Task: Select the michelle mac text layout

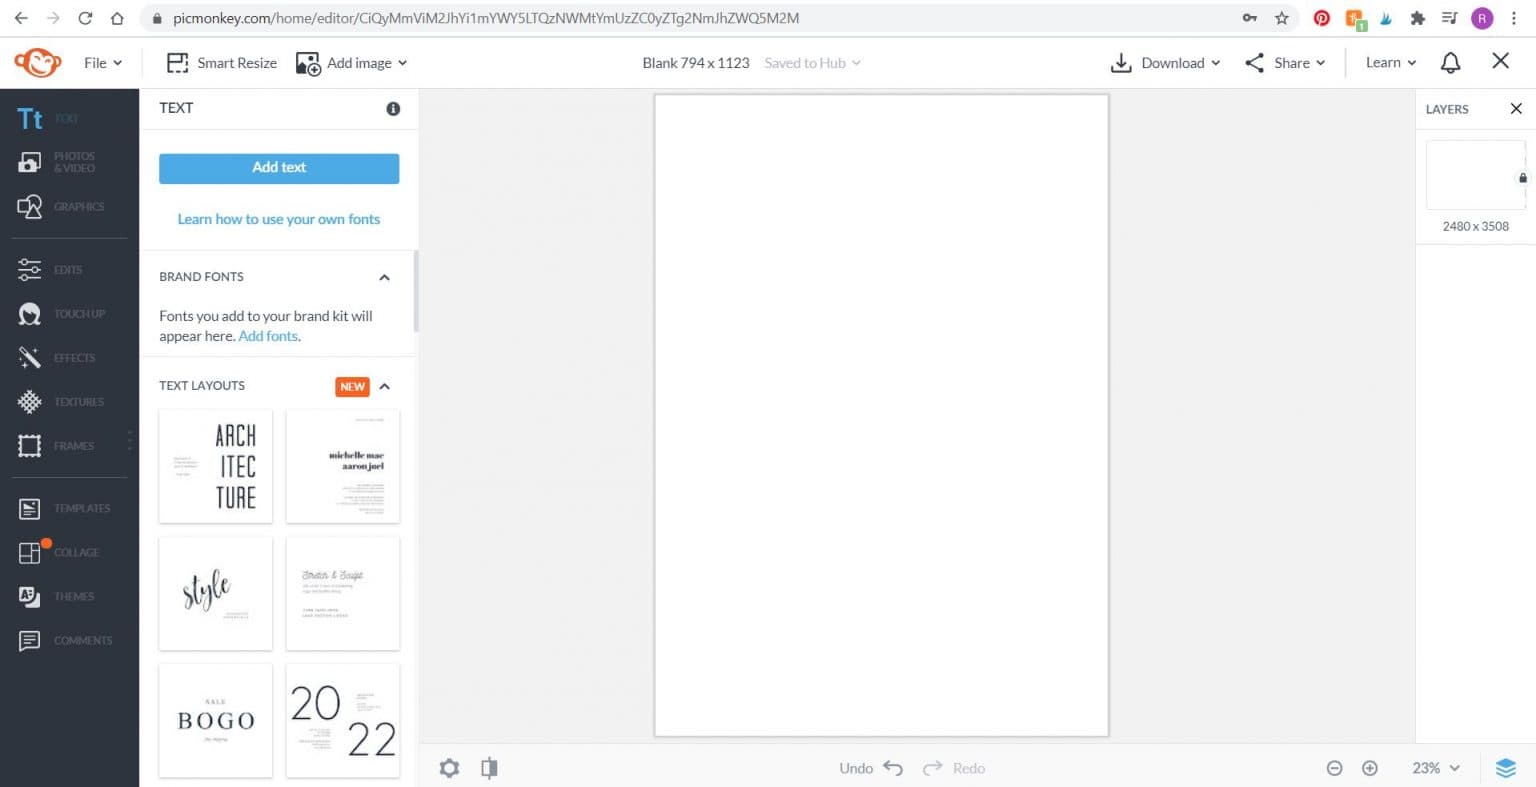Action: click(x=343, y=466)
